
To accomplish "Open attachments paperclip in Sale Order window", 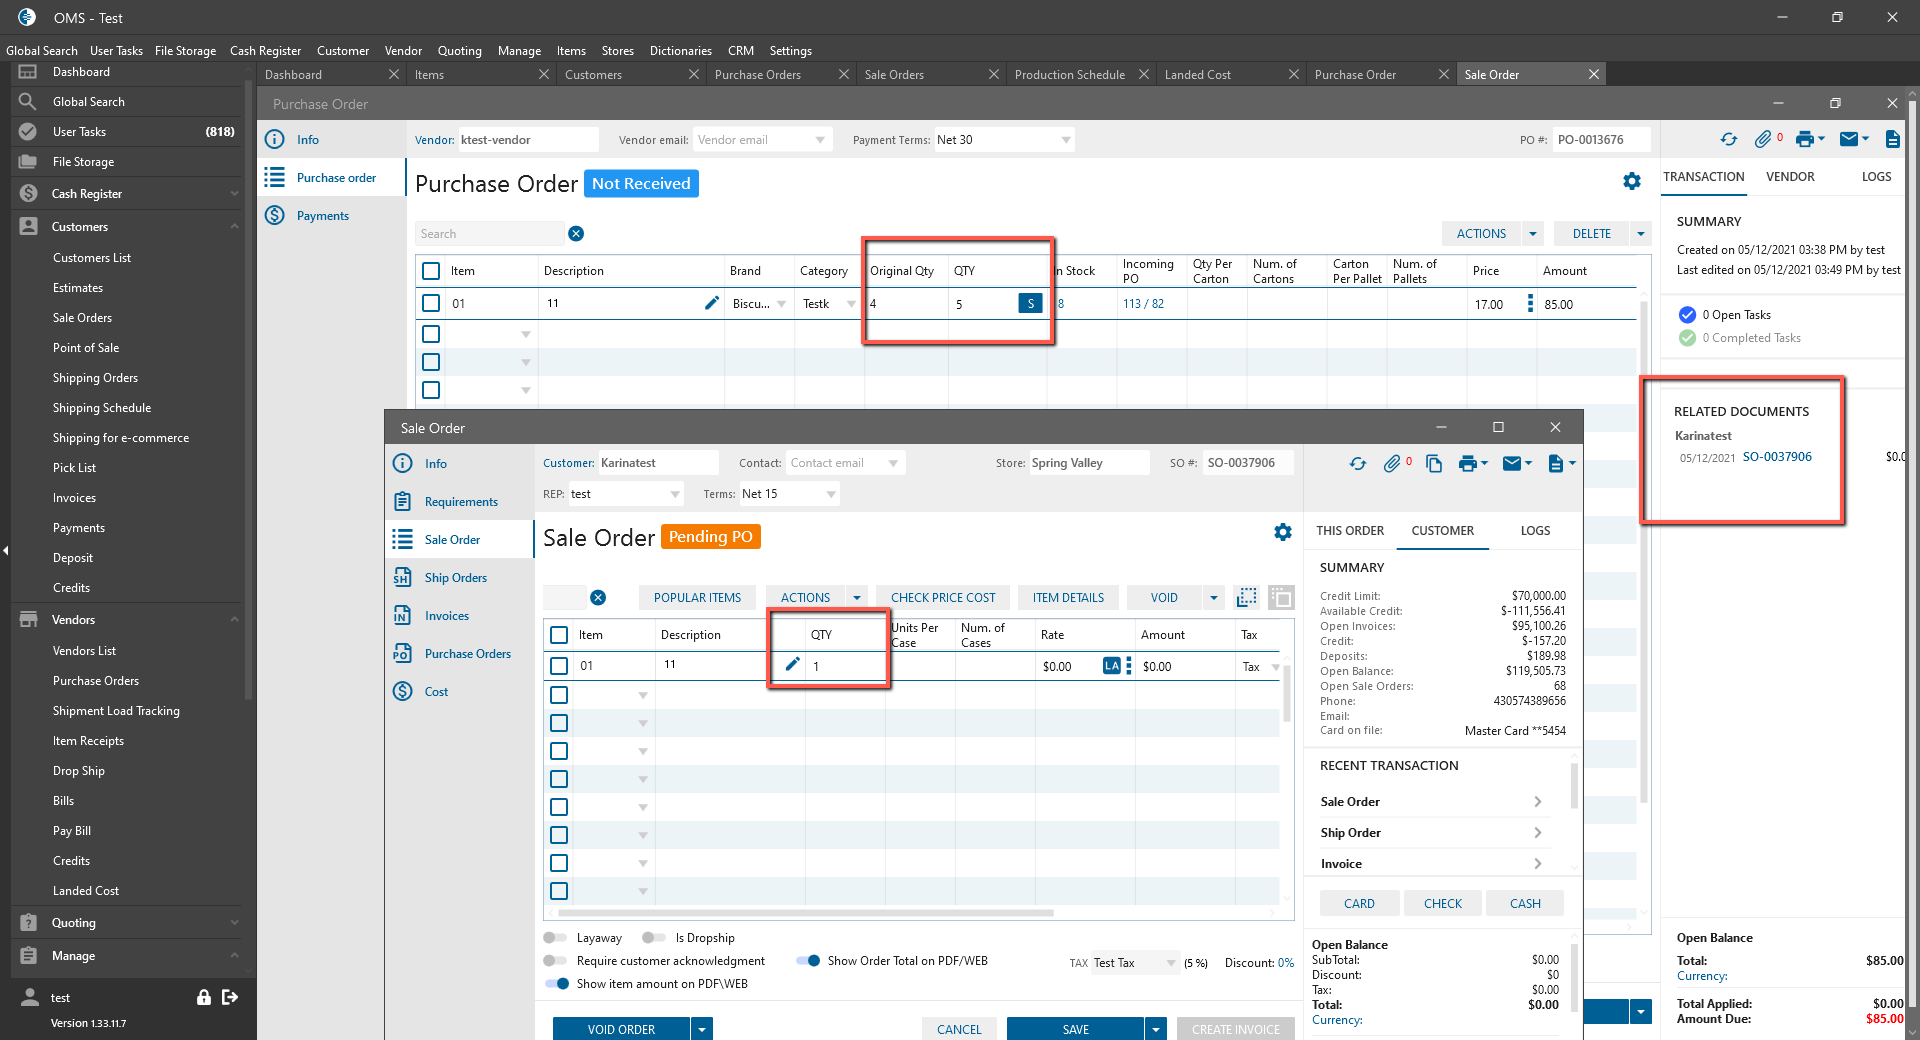I will point(1392,464).
